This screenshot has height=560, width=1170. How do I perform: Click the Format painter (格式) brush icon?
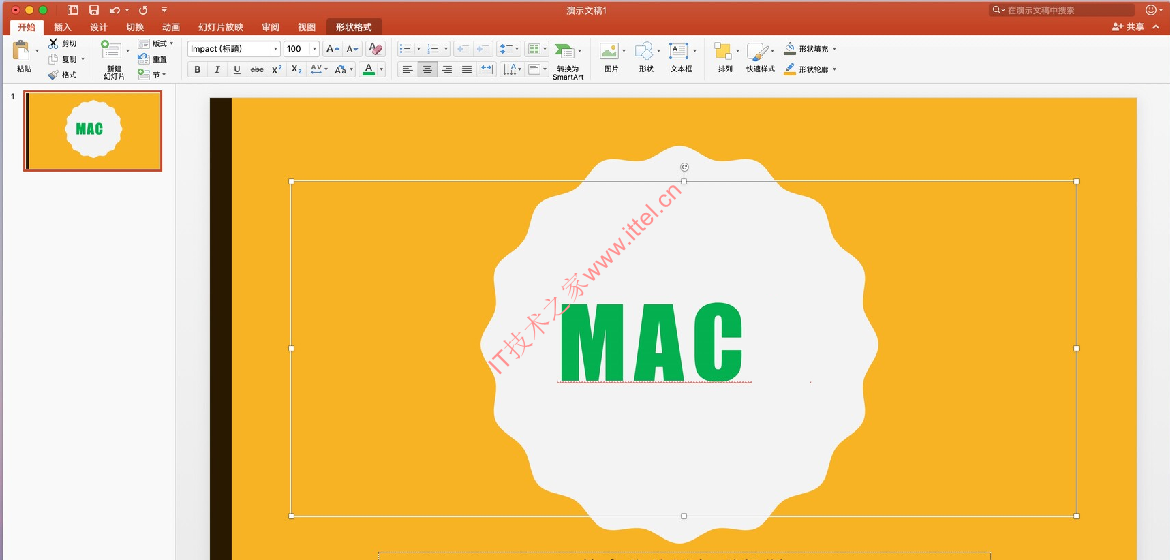[x=53, y=75]
